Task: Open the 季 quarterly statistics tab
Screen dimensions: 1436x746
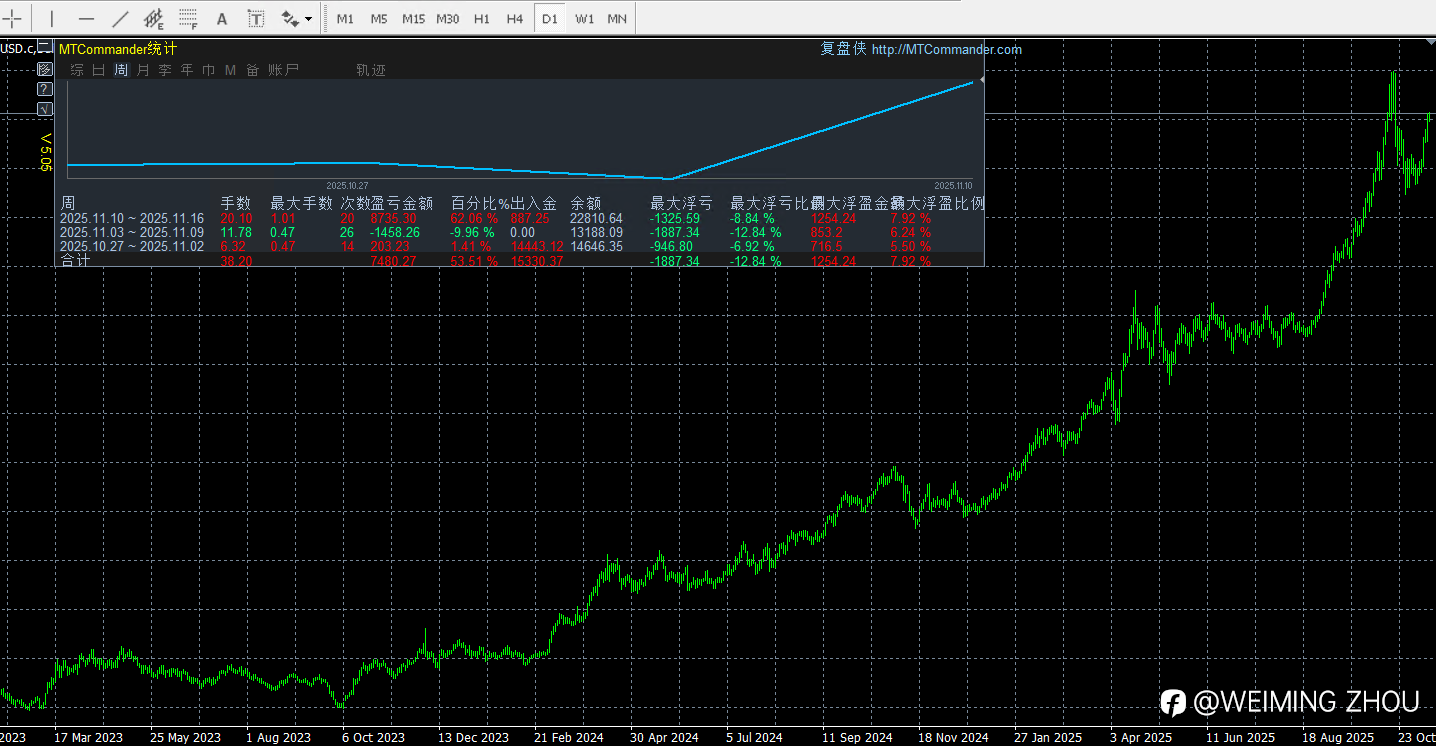Action: tap(165, 70)
